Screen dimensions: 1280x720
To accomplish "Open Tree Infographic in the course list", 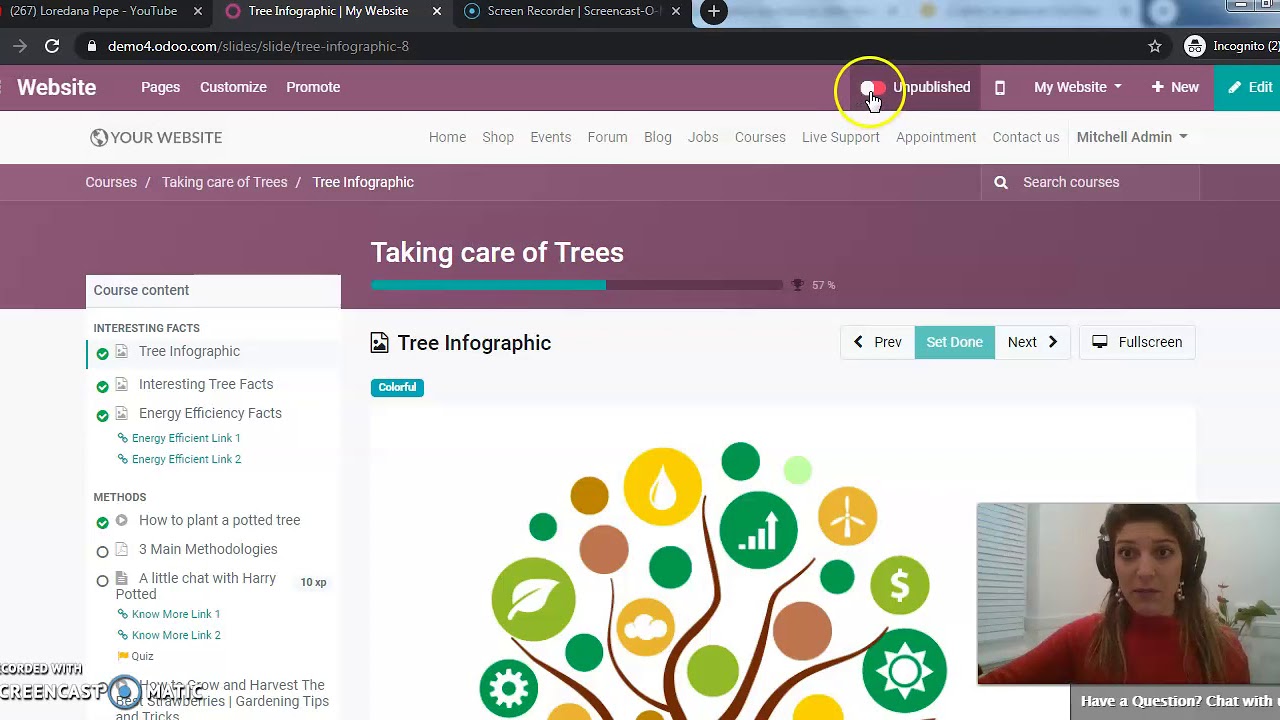I will (x=189, y=351).
